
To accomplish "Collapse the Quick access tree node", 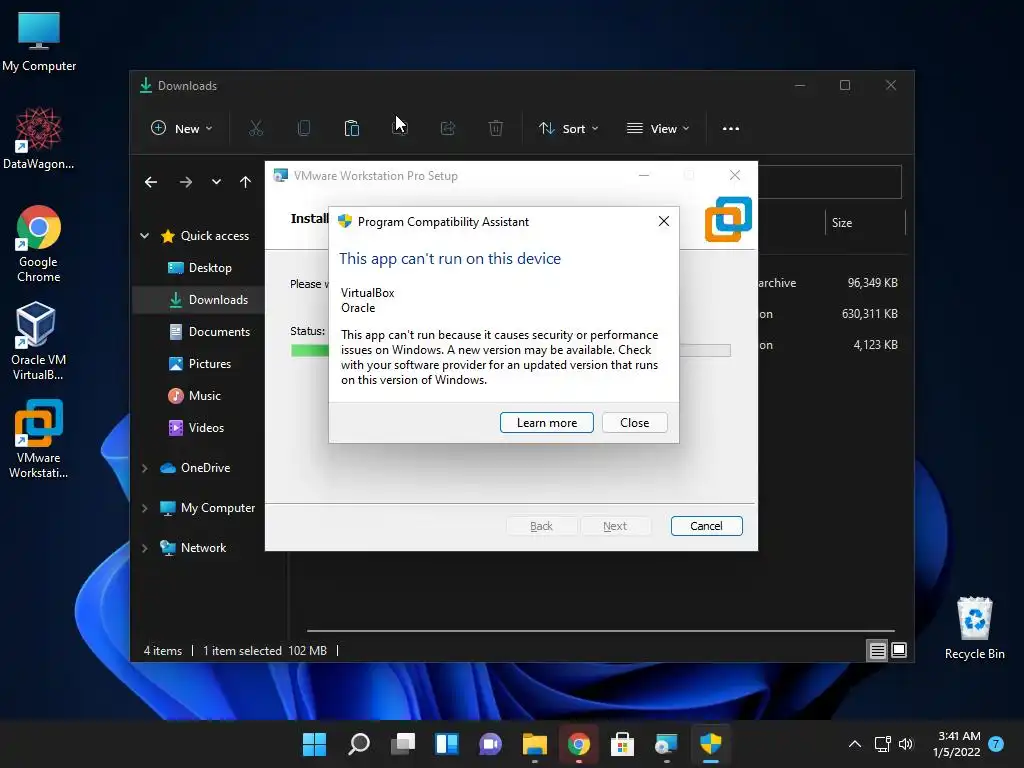I will pyautogui.click(x=144, y=236).
